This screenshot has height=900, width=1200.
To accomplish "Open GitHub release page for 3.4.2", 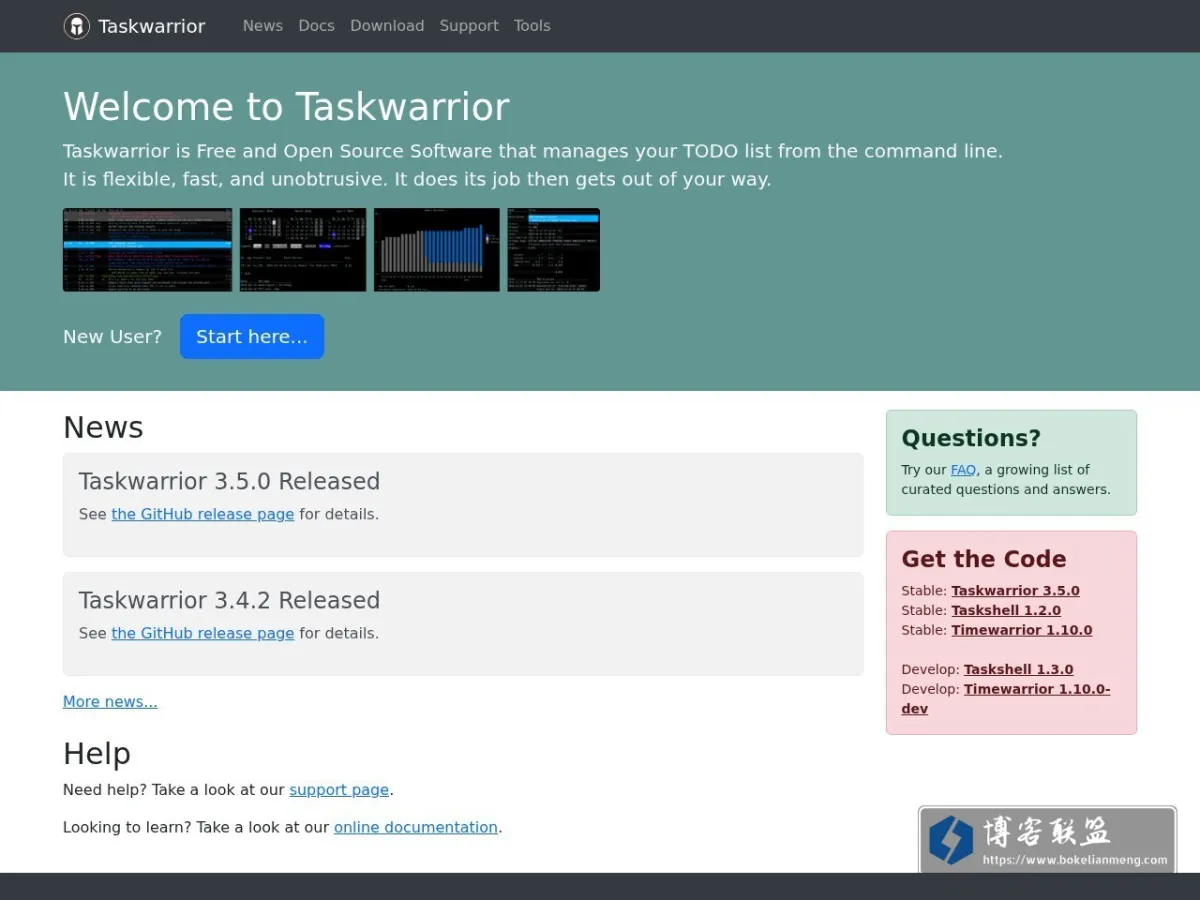I will [203, 633].
